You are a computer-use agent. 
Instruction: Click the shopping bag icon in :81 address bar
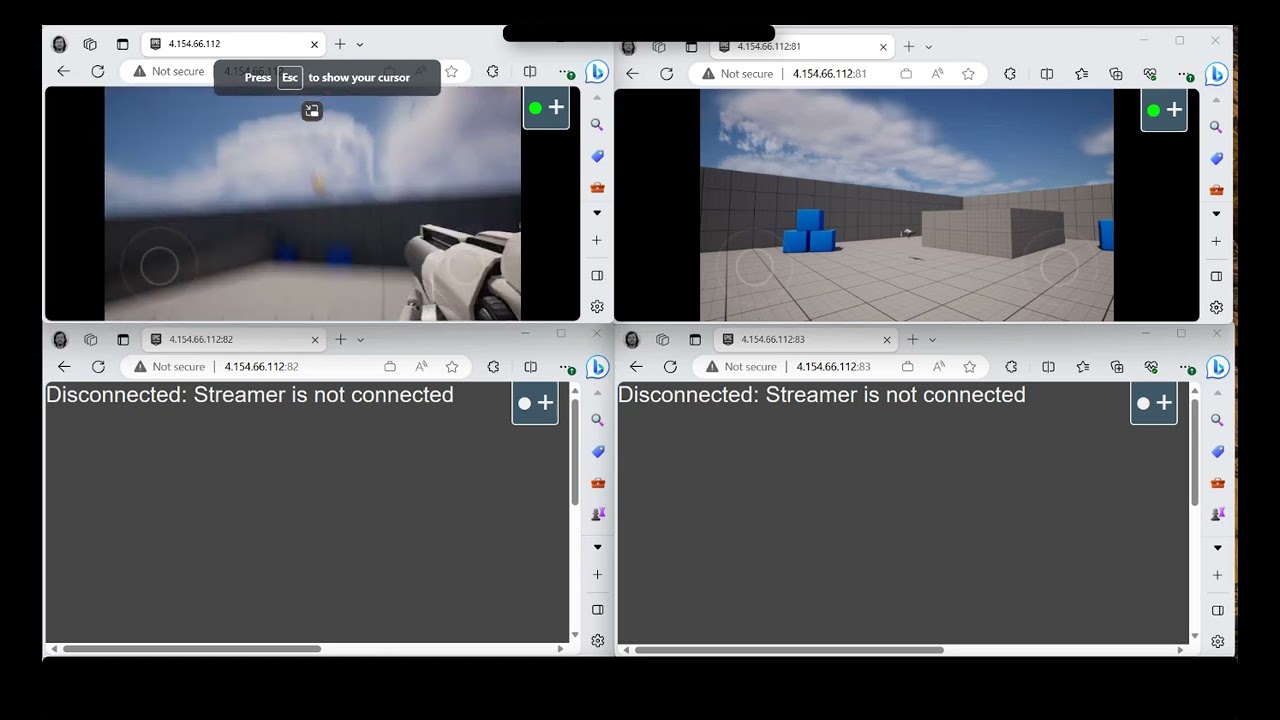[x=906, y=74]
